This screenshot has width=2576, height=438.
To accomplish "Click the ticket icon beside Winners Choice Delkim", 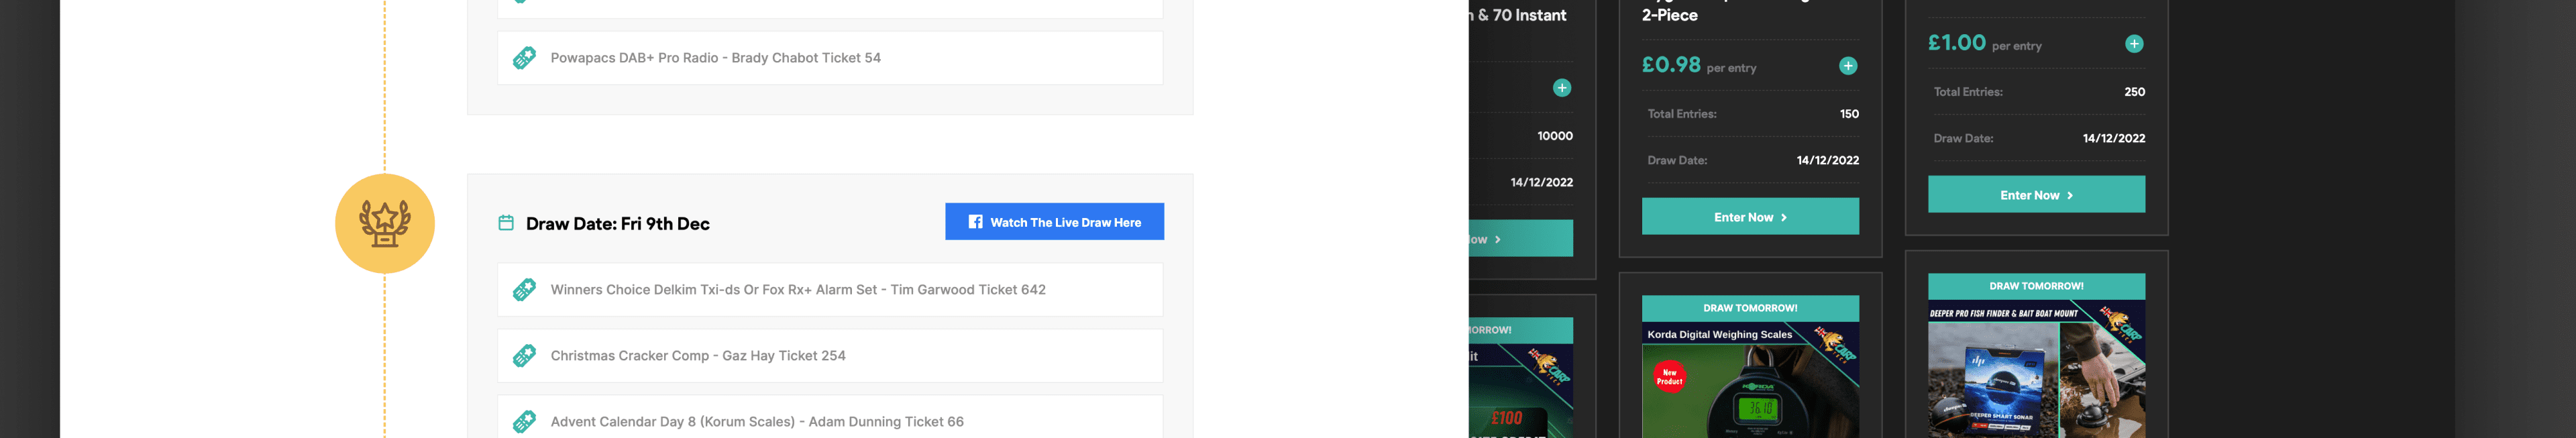I will [x=524, y=290].
